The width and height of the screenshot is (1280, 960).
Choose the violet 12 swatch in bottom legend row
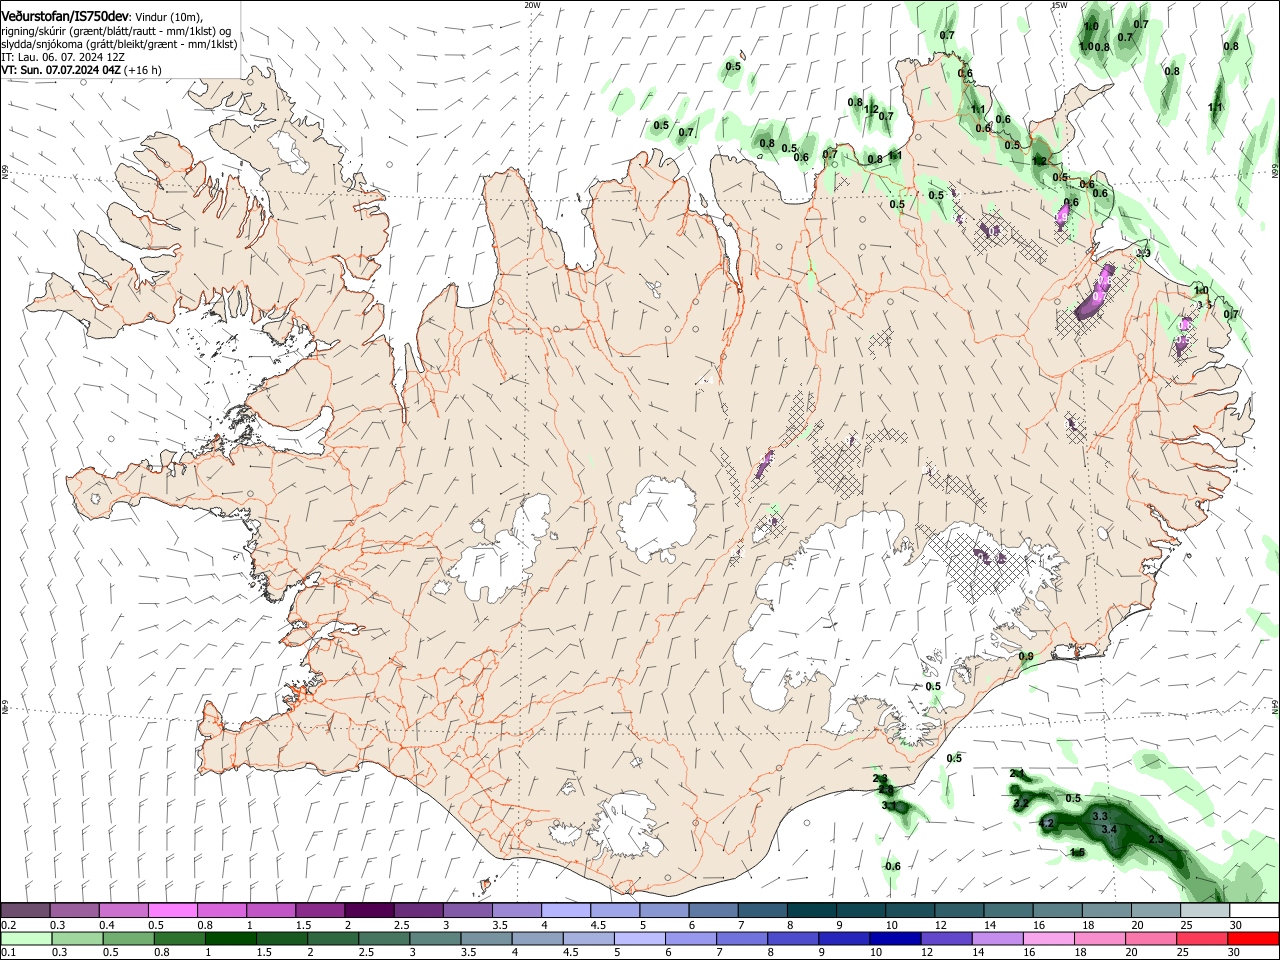click(945, 939)
